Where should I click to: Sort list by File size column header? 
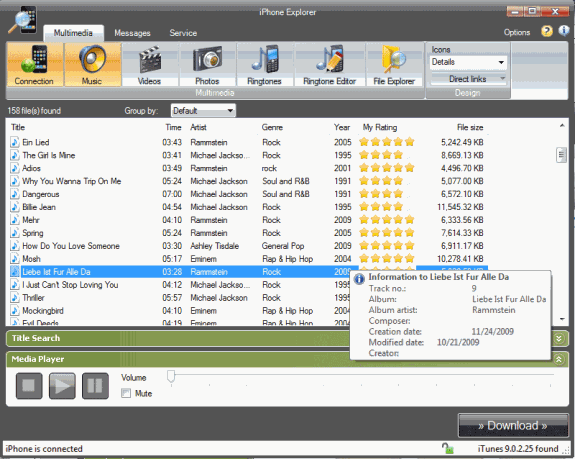click(x=470, y=127)
